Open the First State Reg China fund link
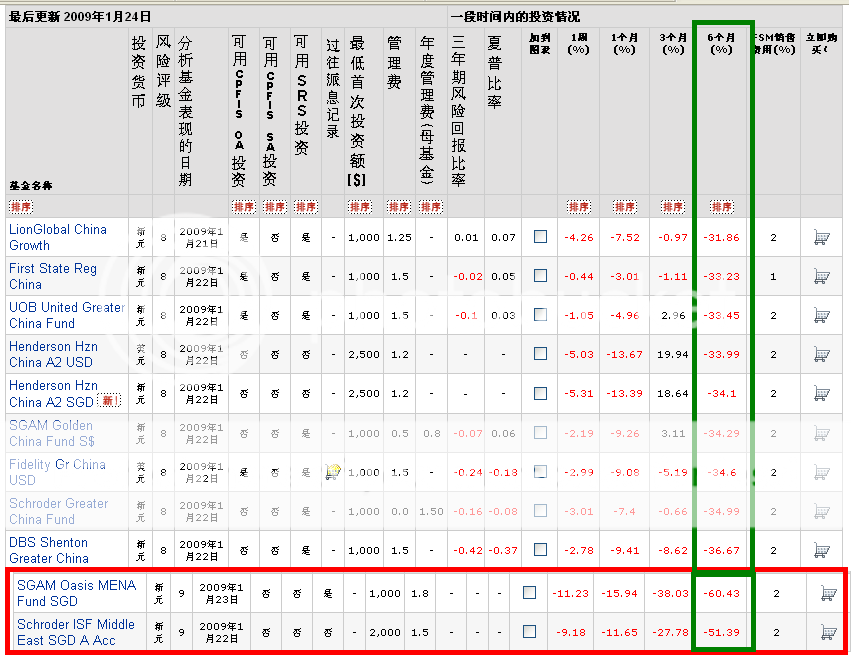 pos(53,276)
